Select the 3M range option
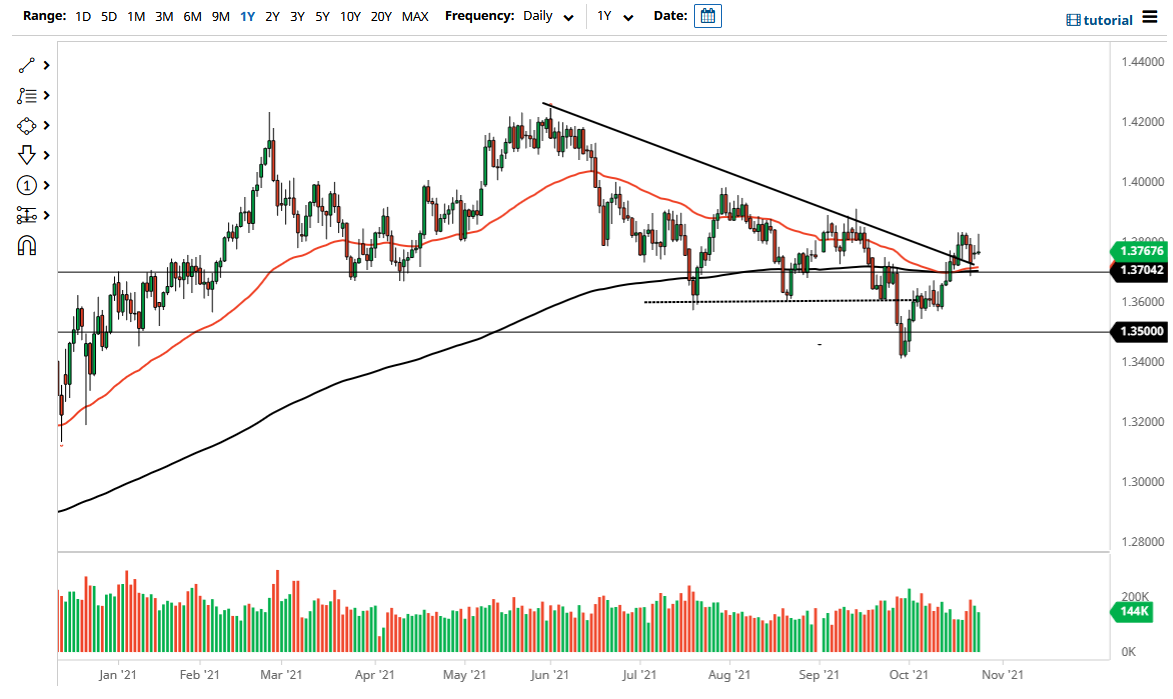This screenshot has width=1173, height=699. (164, 17)
